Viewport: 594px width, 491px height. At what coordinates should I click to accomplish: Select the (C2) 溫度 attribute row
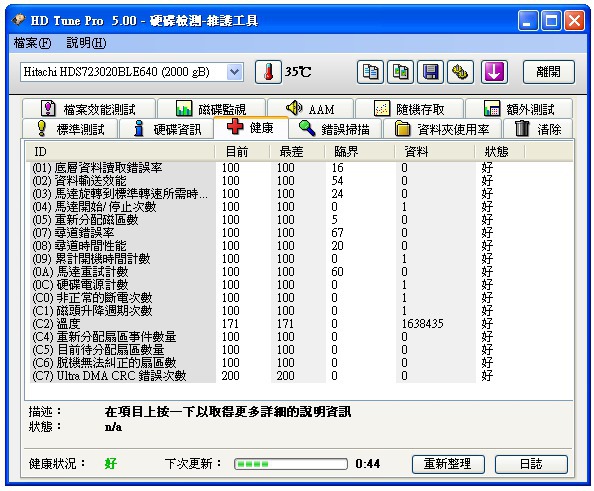pyautogui.click(x=299, y=324)
